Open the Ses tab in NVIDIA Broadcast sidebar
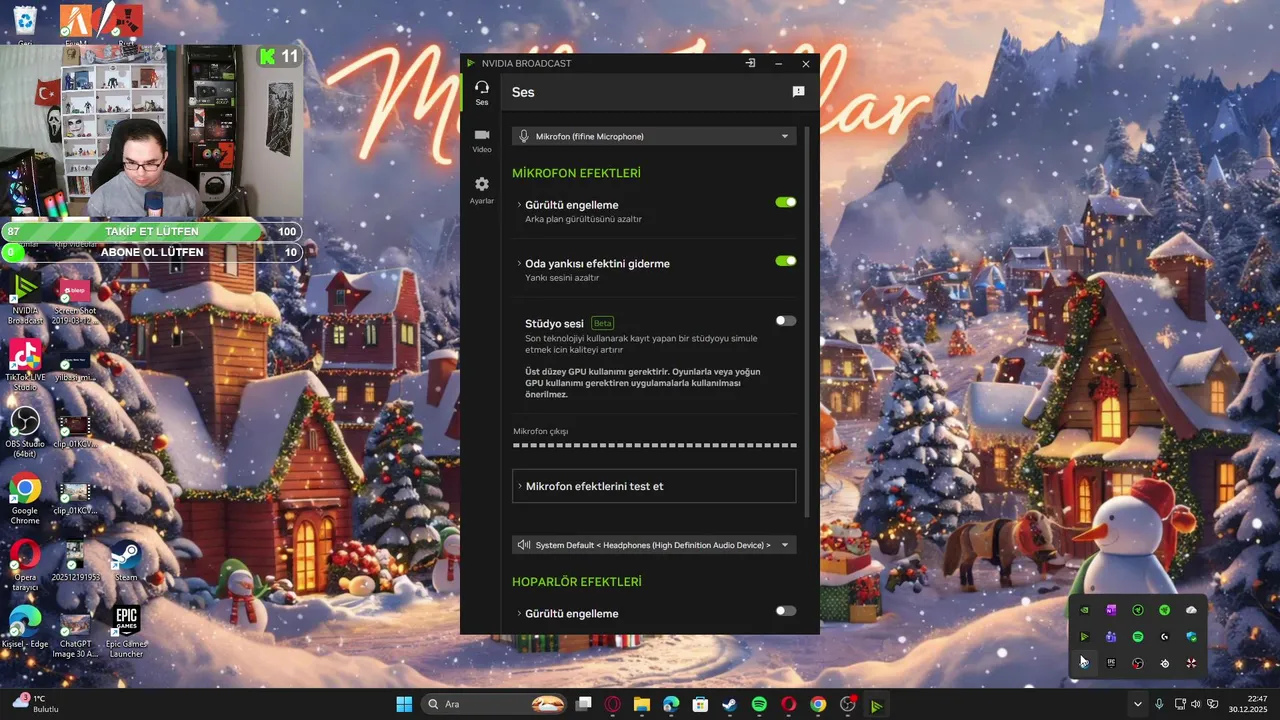Image resolution: width=1280 pixels, height=720 pixels. [x=482, y=93]
